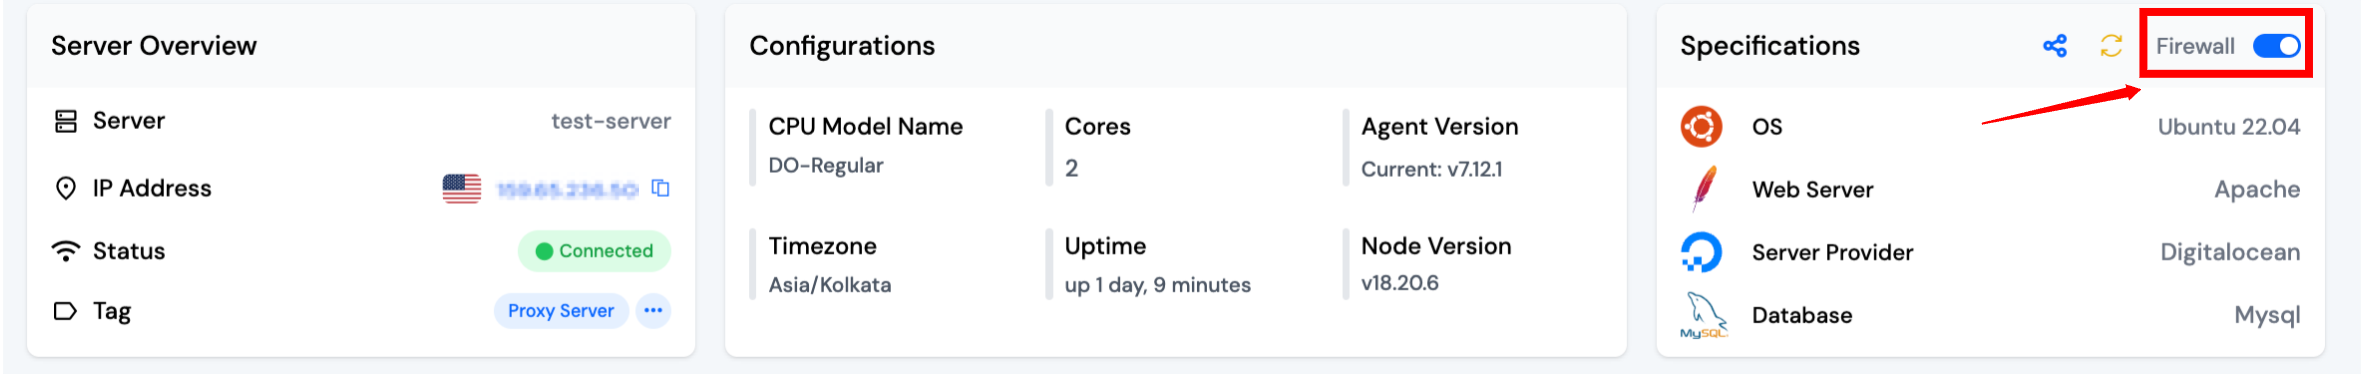
Task: Click the Ubuntu OS logo icon
Action: click(1702, 127)
